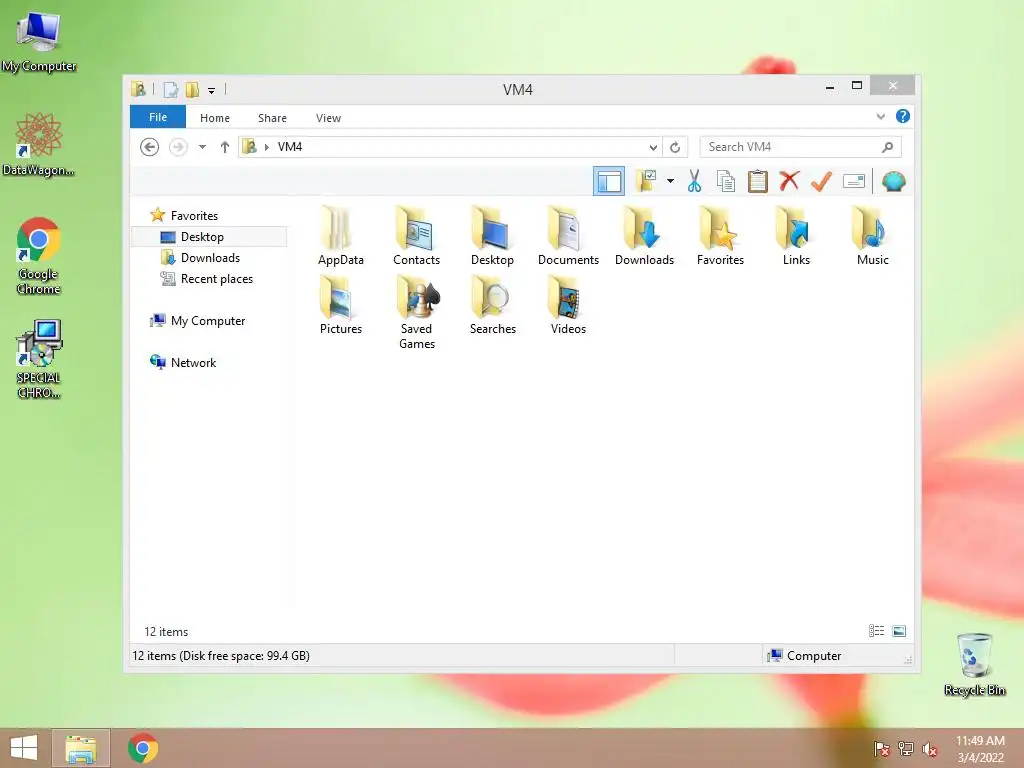Open the File ribbon tab
This screenshot has width=1024, height=768.
[158, 117]
